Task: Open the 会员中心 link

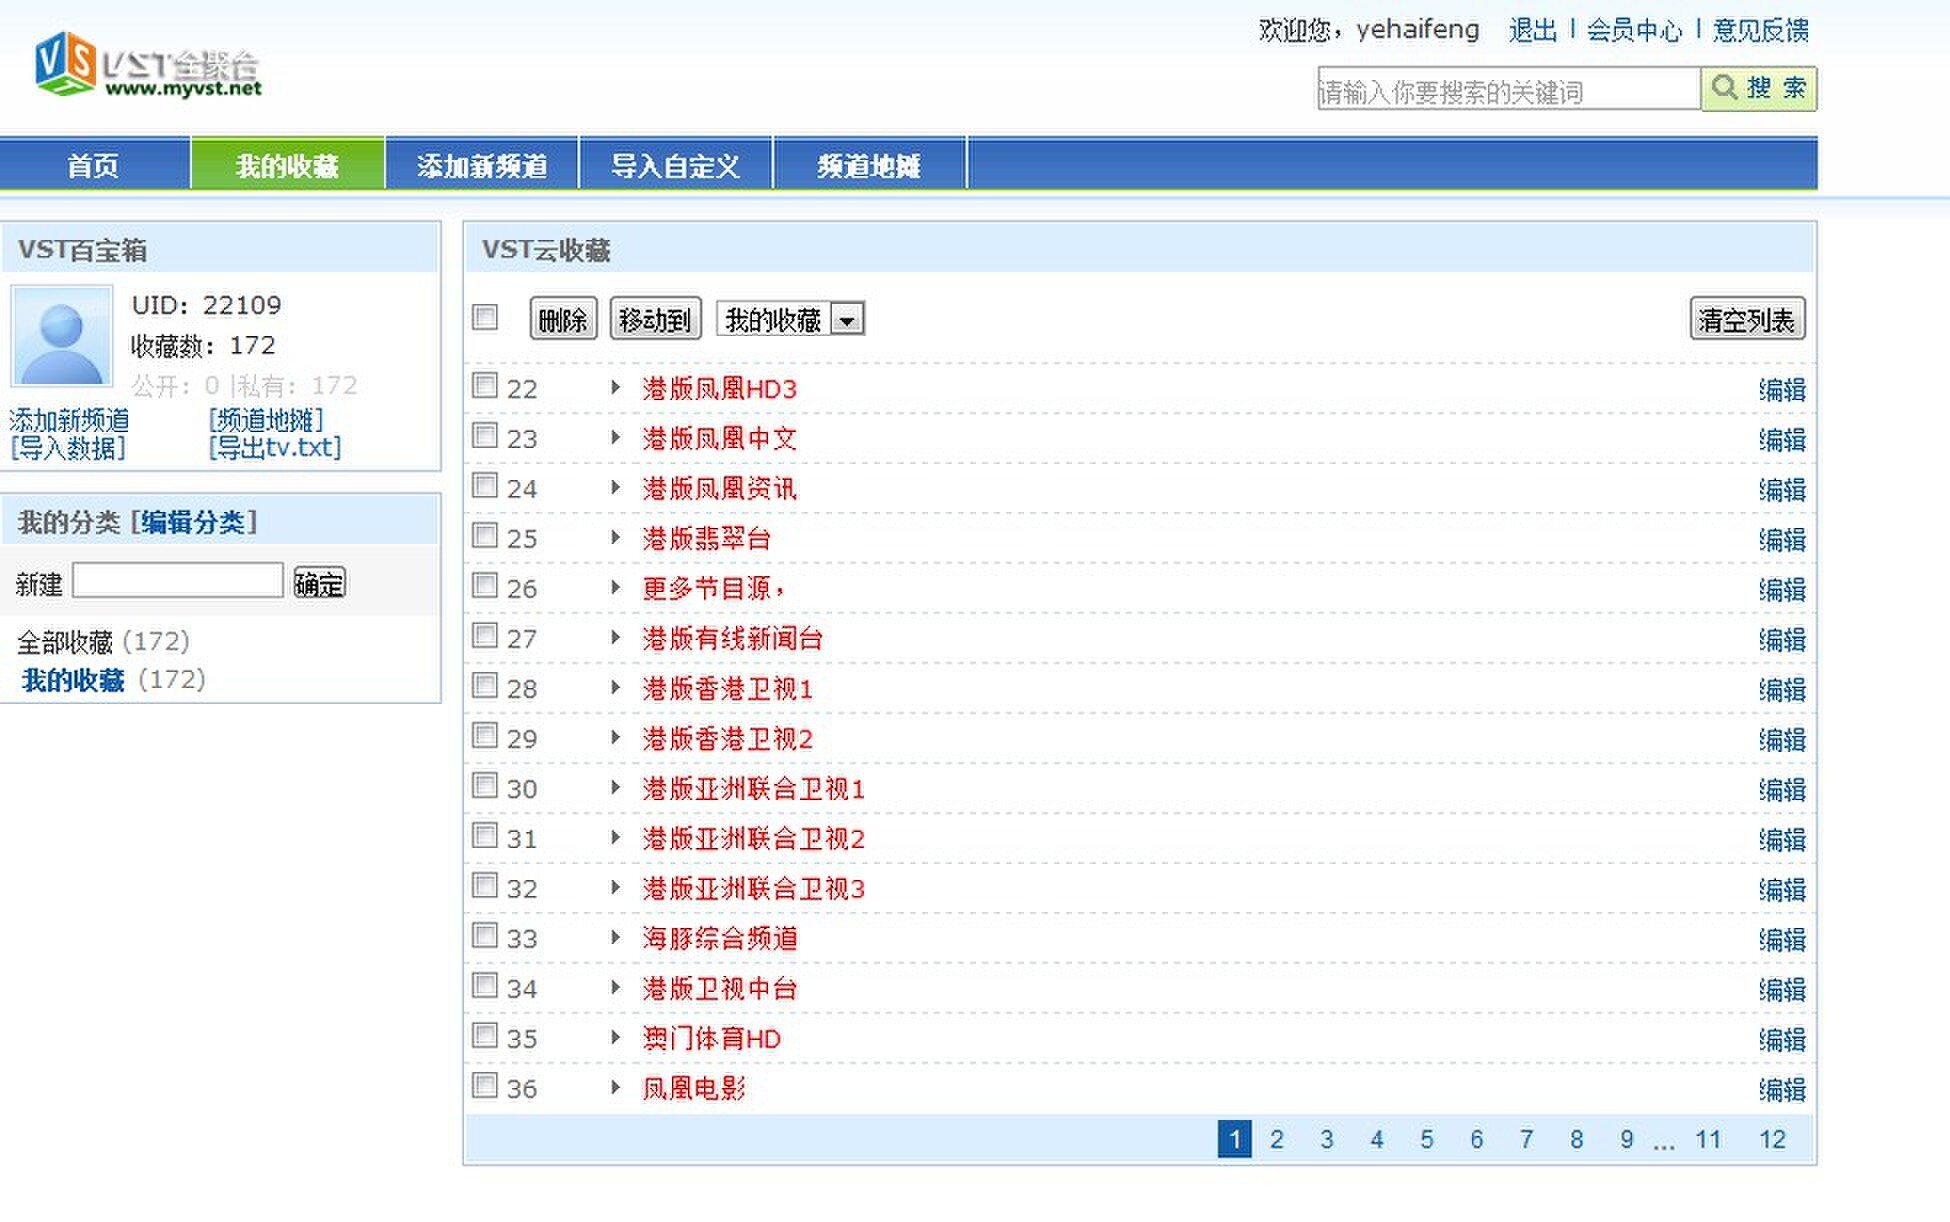Action: [1634, 31]
